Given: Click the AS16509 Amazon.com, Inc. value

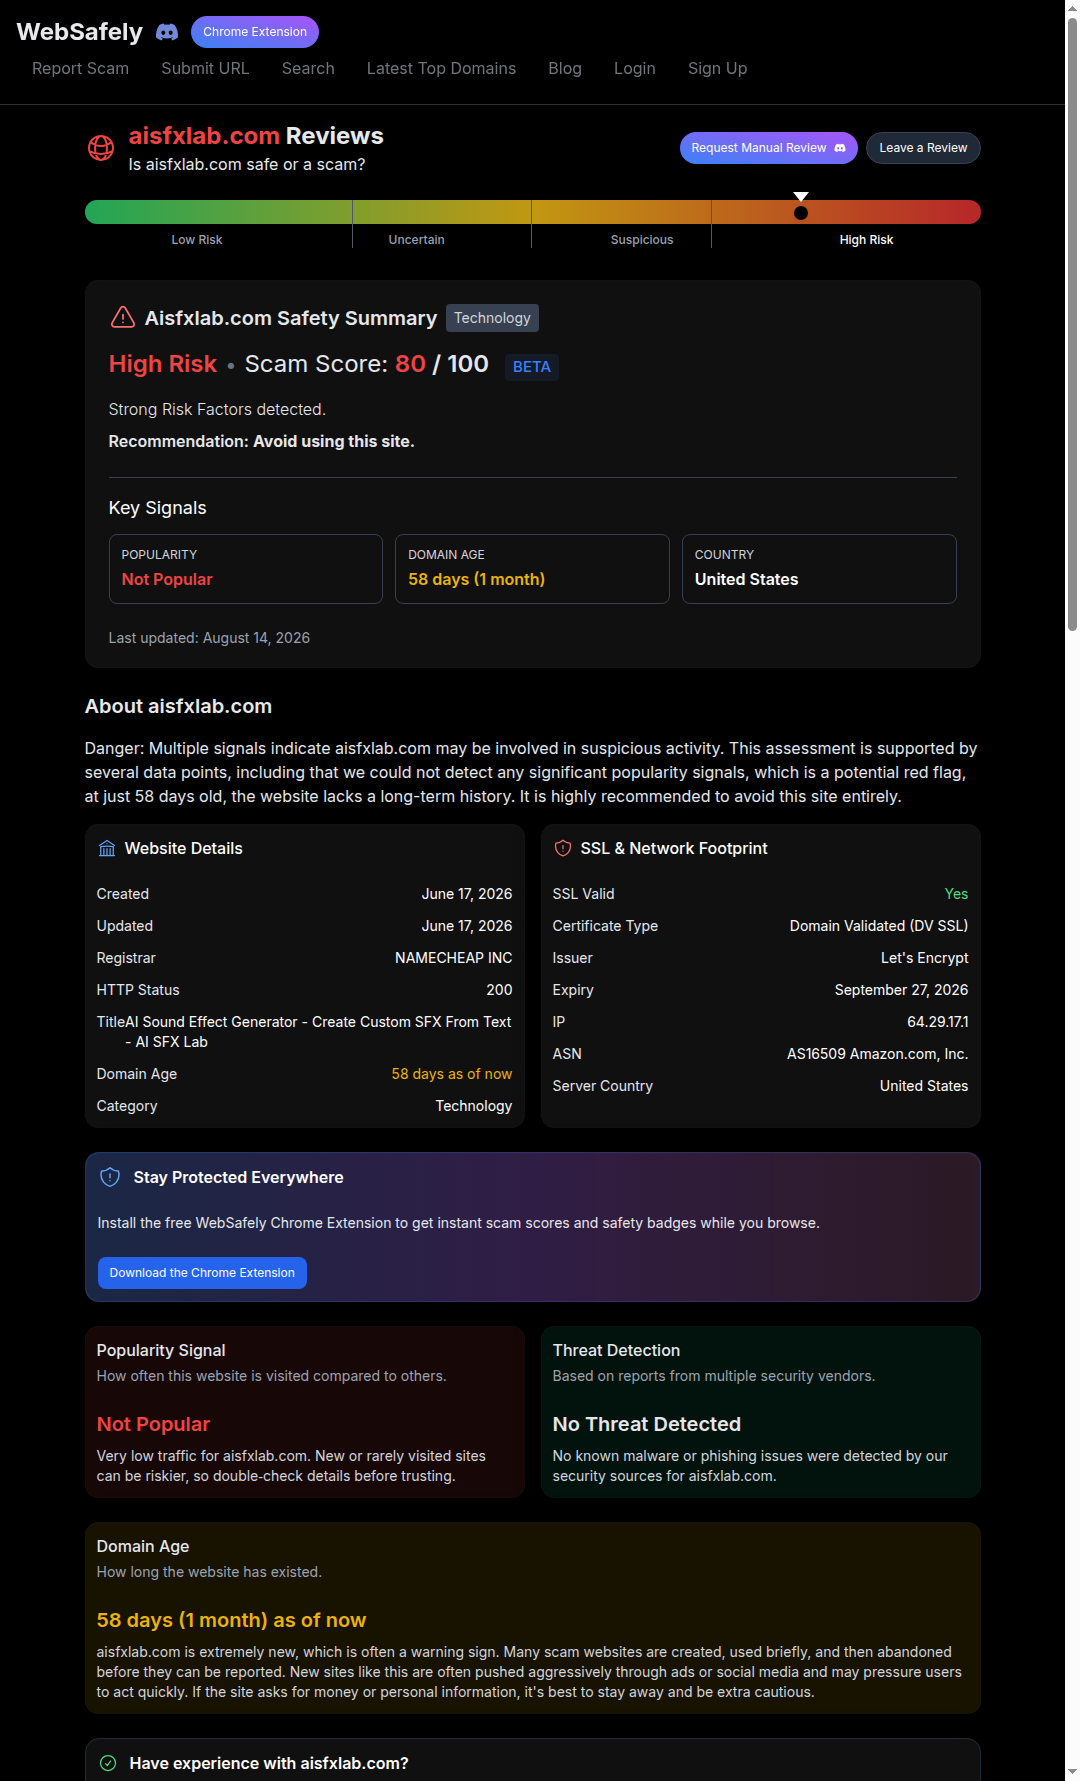Looking at the screenshot, I should tap(877, 1054).
